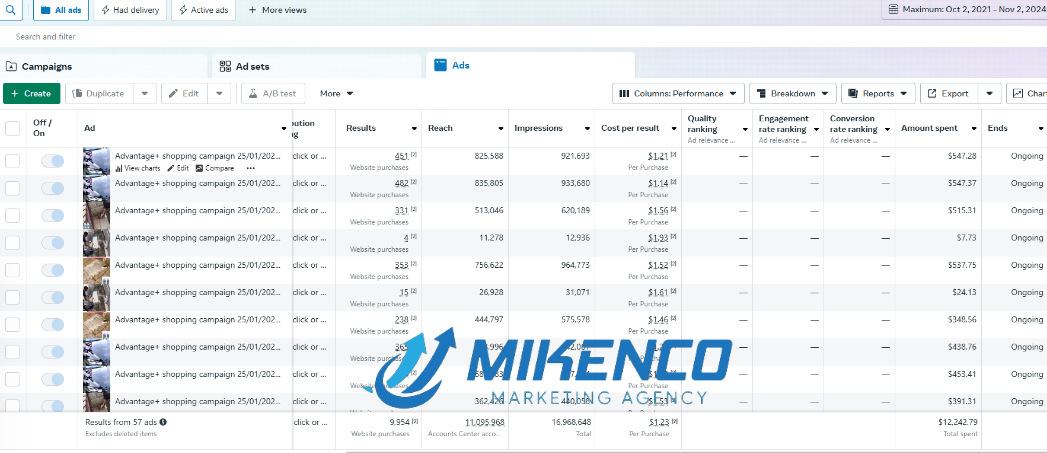Toggle off the ad with 353 results

[52, 270]
